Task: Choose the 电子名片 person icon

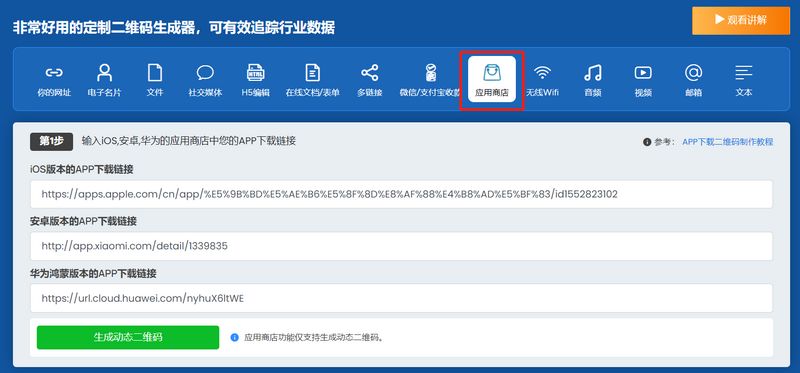Action: (x=105, y=73)
